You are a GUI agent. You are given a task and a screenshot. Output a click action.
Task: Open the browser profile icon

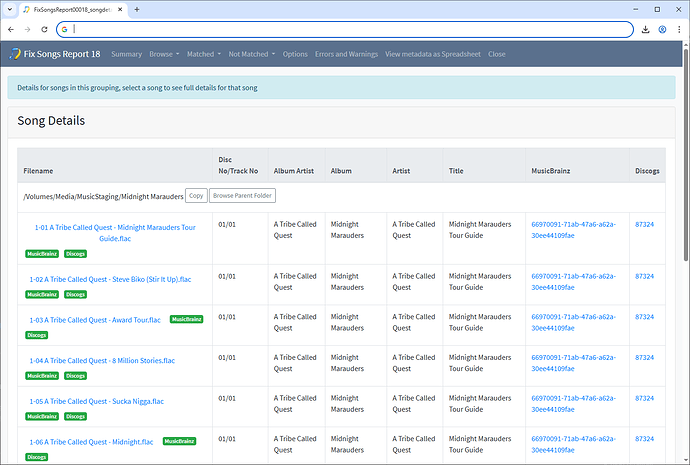click(662, 29)
